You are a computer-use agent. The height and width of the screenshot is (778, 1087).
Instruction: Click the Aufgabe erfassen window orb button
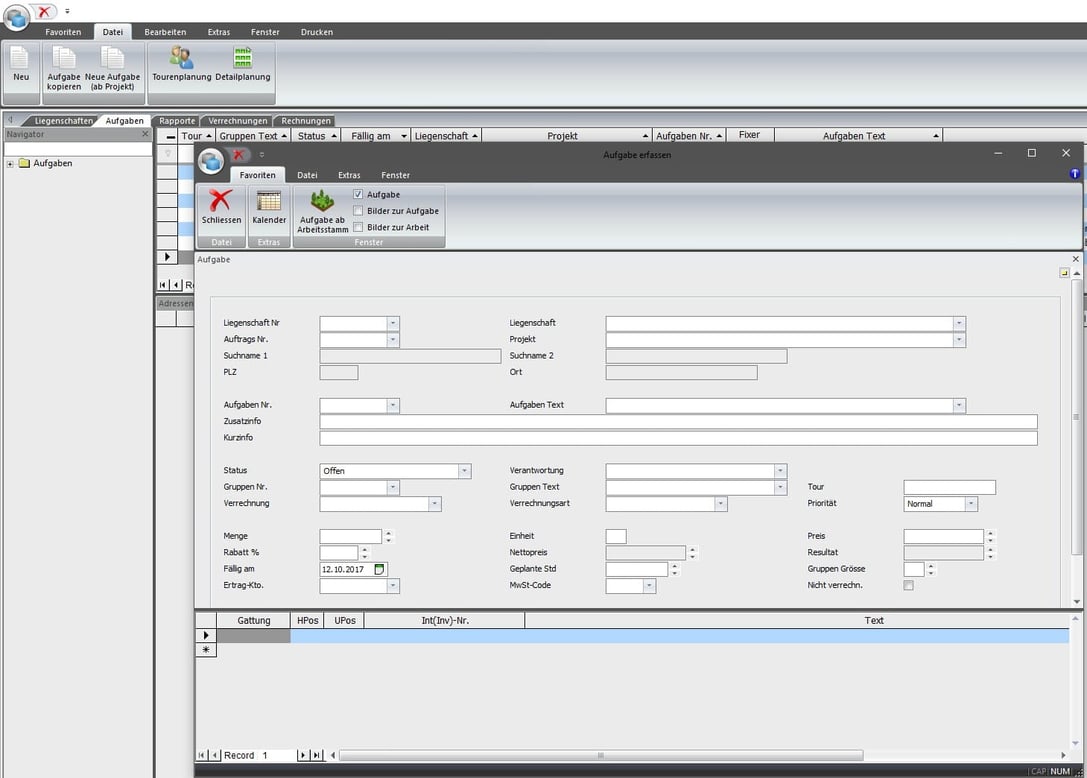[x=211, y=161]
